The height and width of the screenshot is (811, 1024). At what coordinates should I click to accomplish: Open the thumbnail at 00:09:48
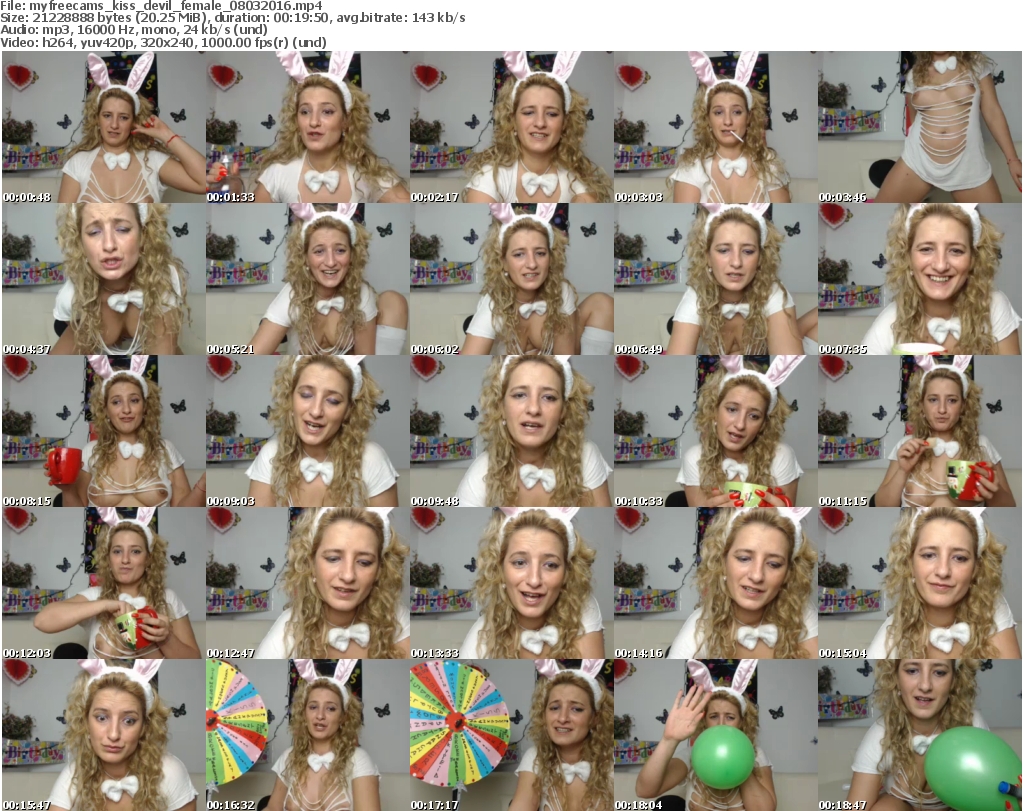pyautogui.click(x=511, y=431)
